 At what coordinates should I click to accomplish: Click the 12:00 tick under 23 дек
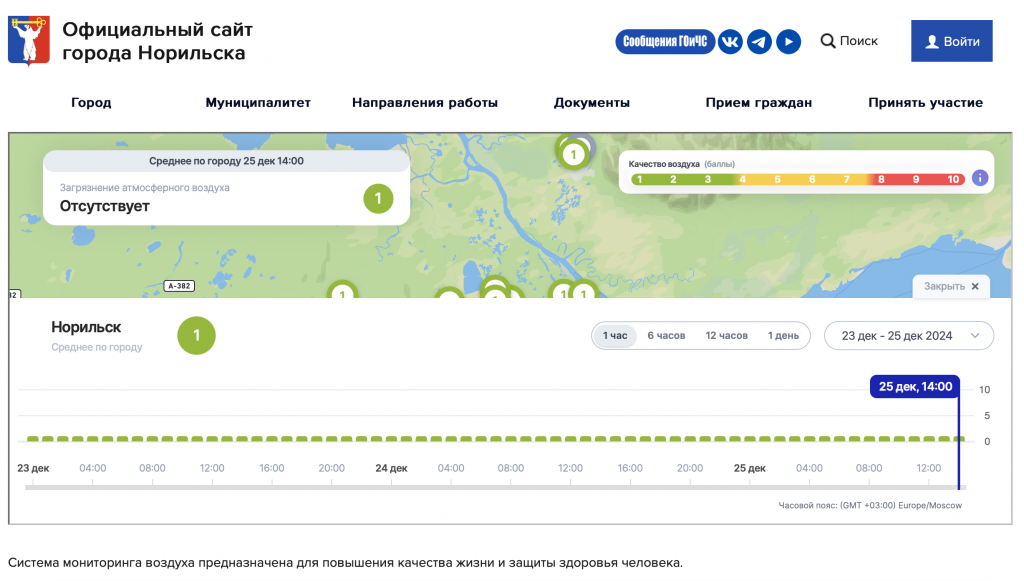point(212,468)
